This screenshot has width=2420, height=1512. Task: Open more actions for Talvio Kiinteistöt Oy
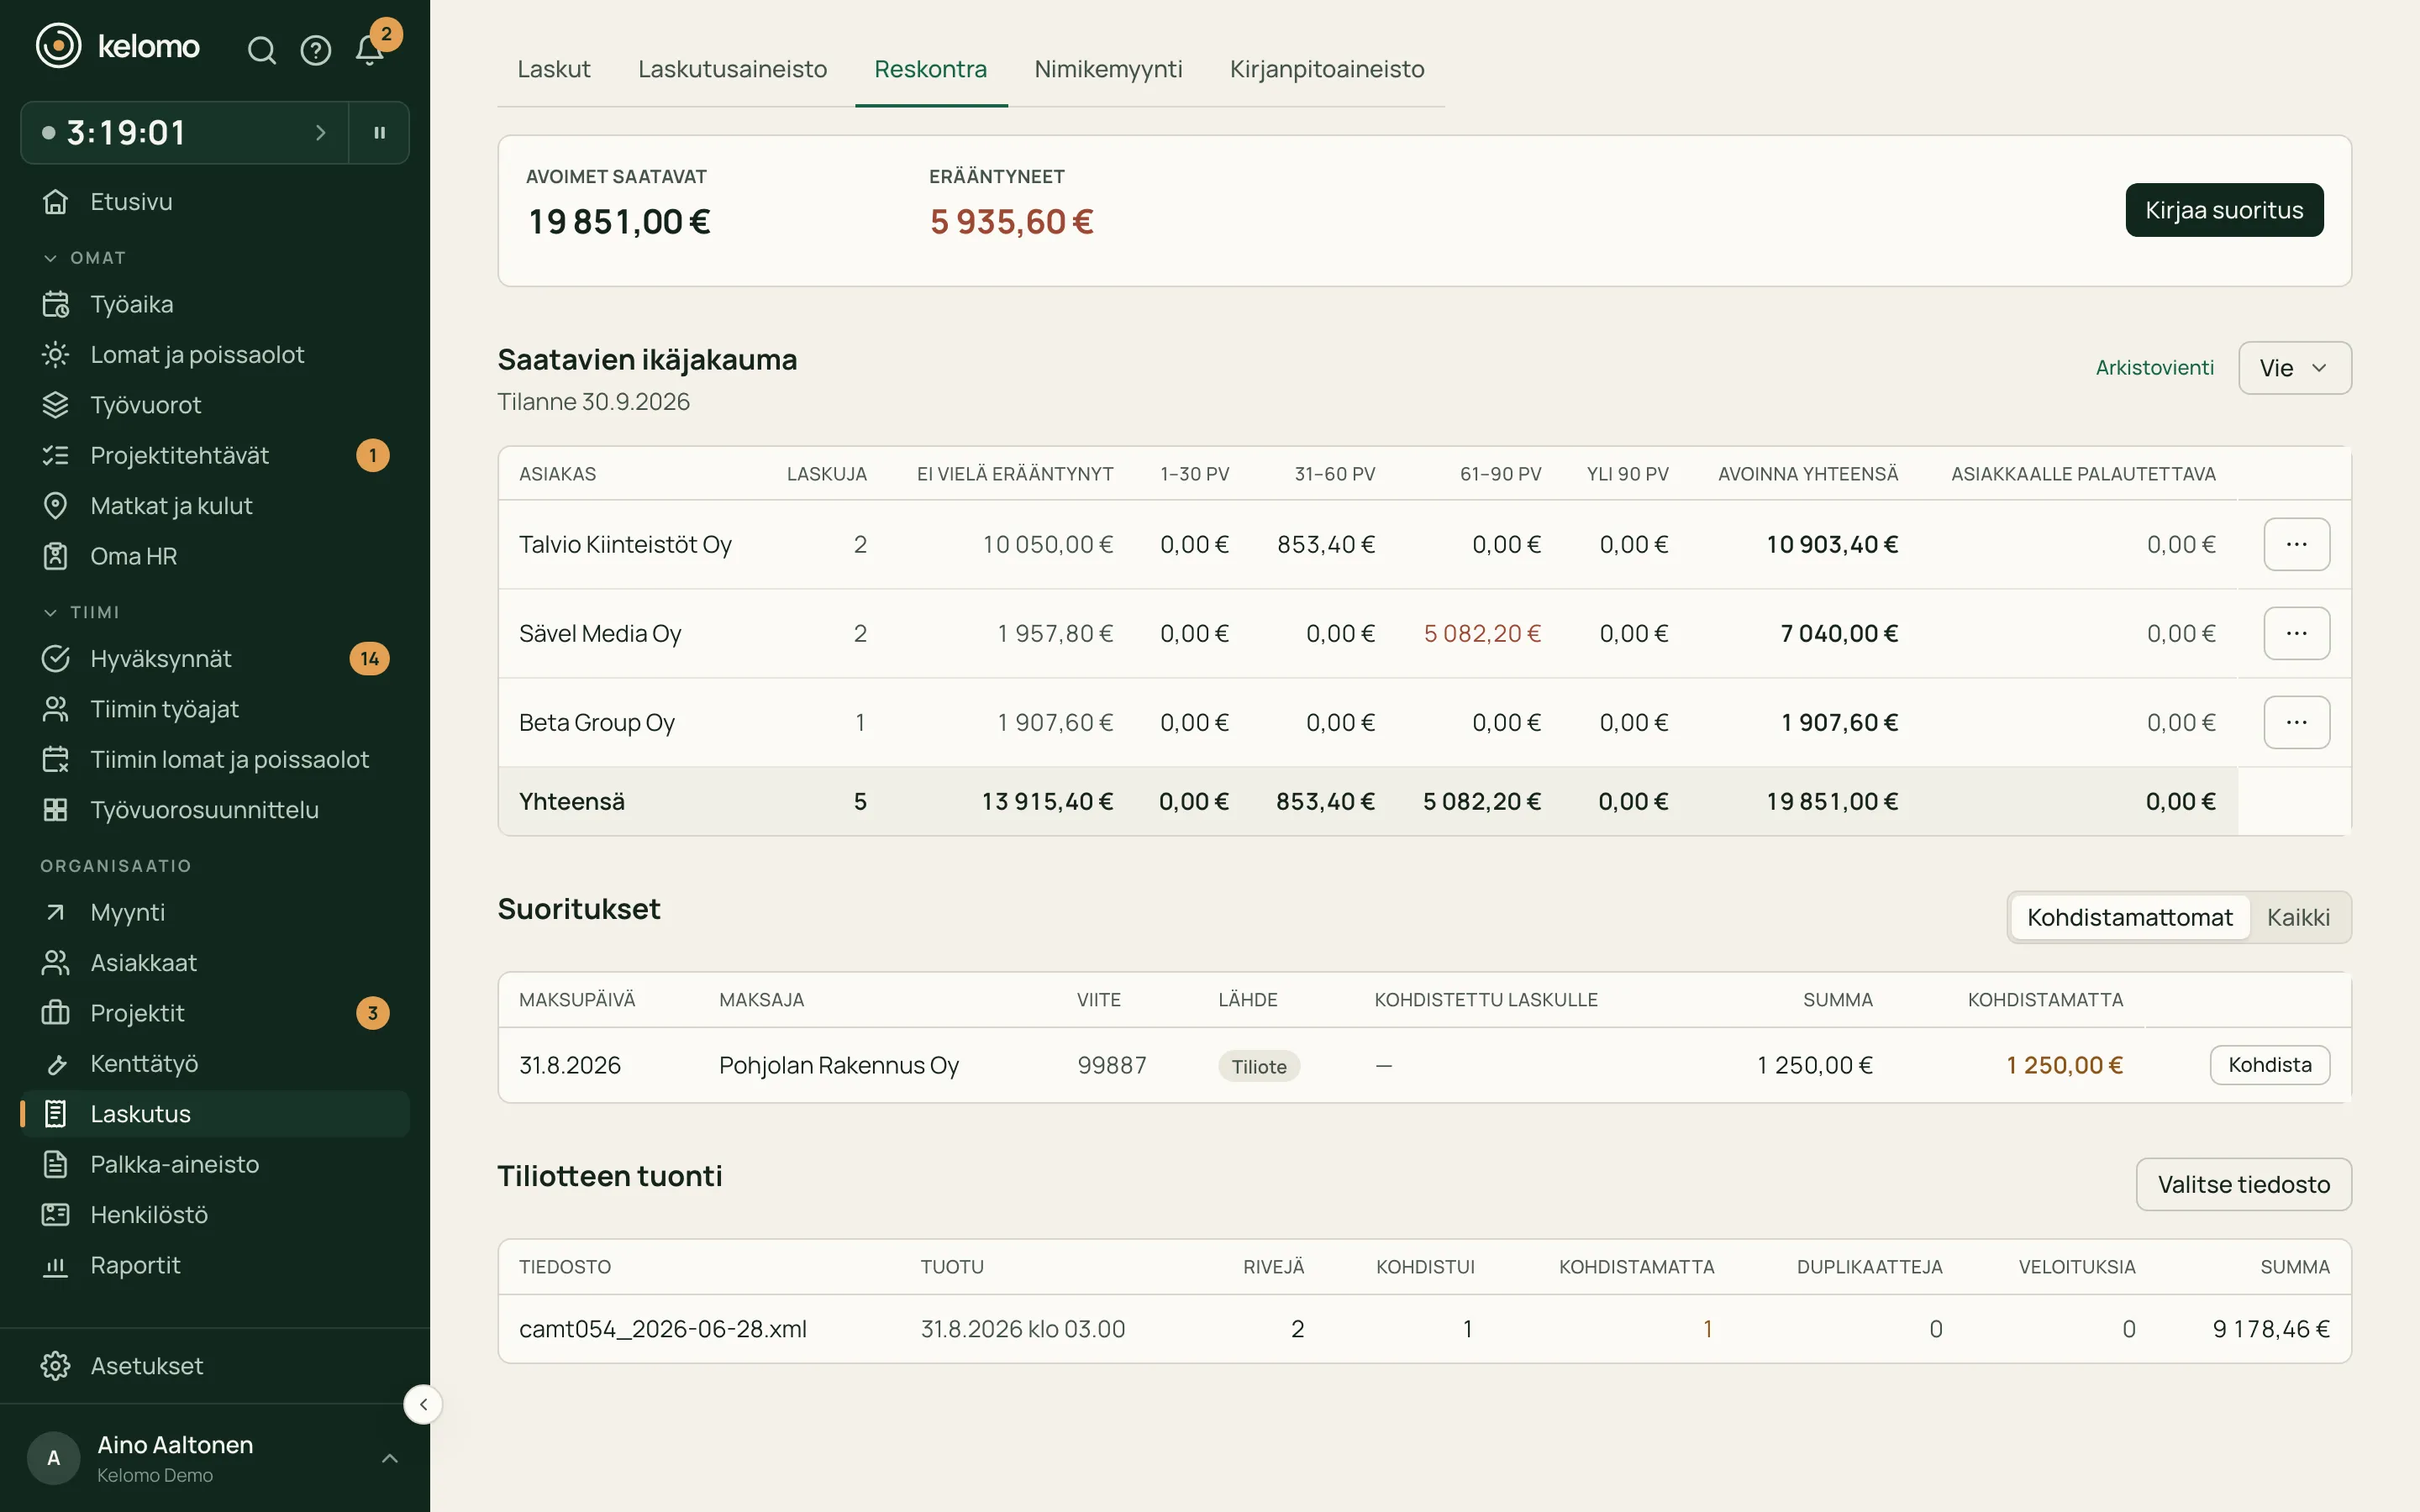click(x=2296, y=544)
